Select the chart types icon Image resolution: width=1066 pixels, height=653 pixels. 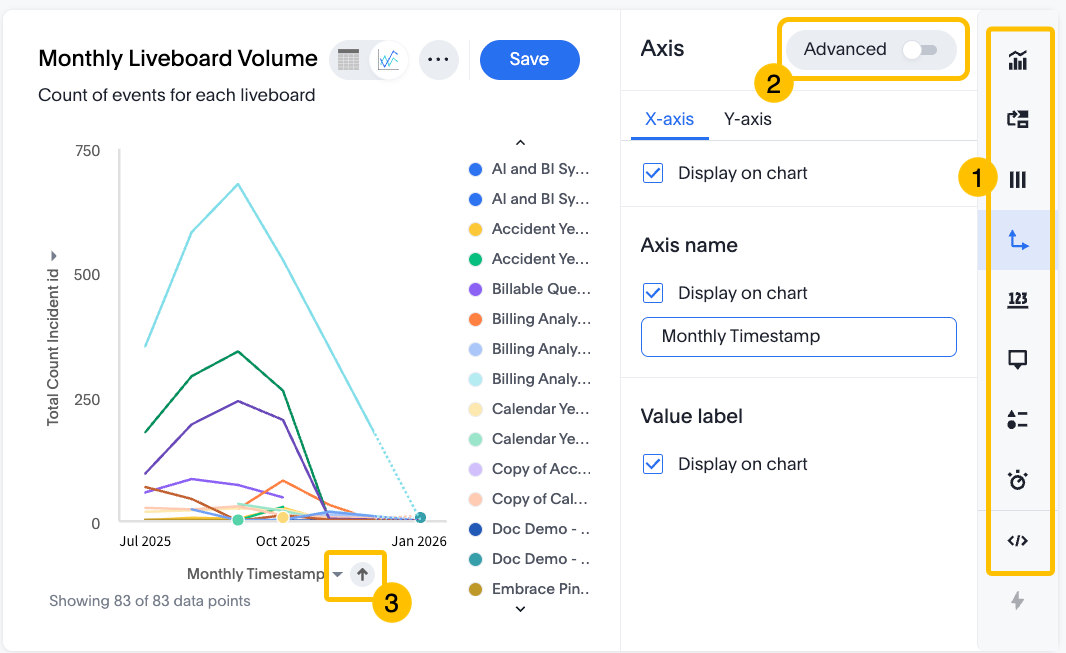pos(1018,60)
